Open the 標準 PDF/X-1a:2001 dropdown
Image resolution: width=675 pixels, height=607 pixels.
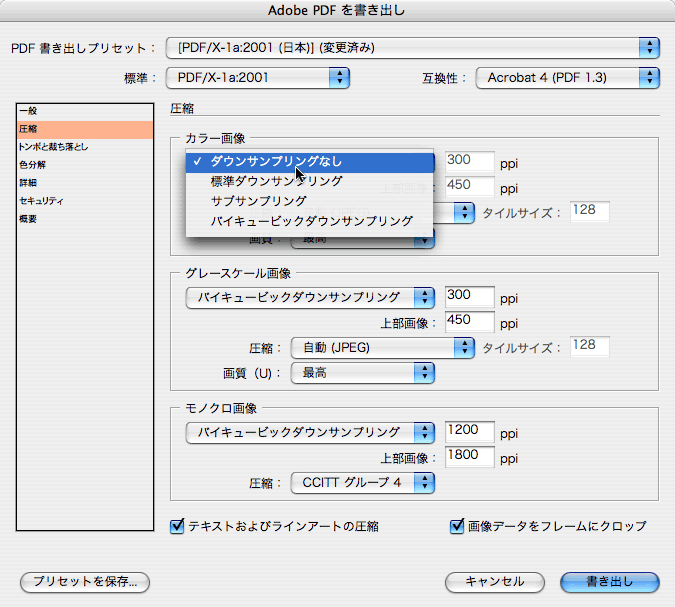click(x=257, y=78)
